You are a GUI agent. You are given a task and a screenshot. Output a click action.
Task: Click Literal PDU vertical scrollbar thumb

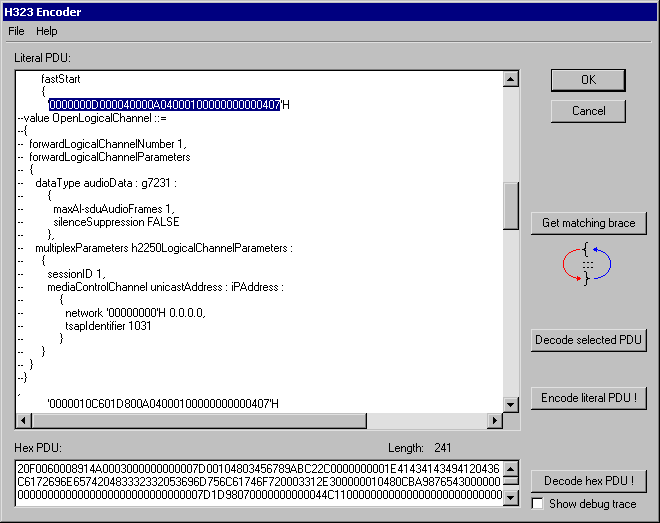[511, 206]
